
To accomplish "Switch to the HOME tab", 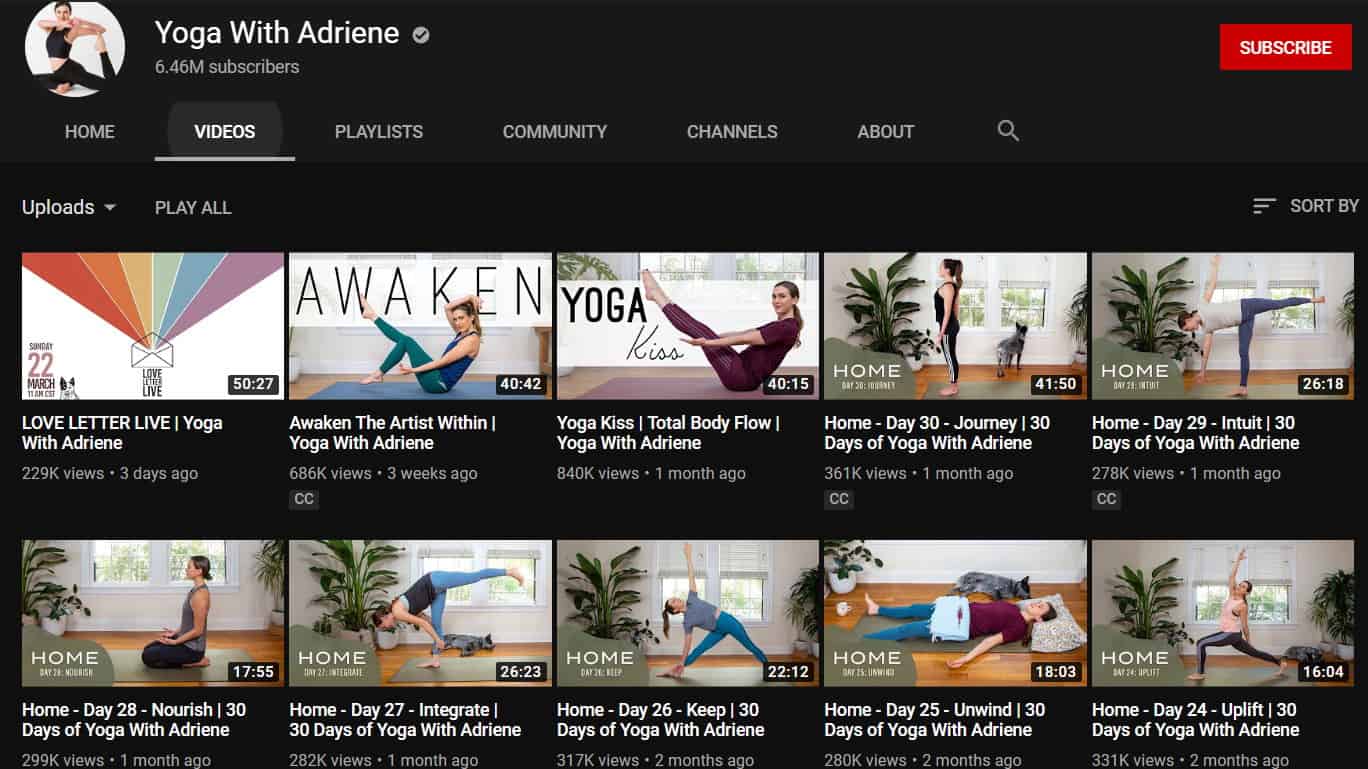I will pyautogui.click(x=90, y=131).
